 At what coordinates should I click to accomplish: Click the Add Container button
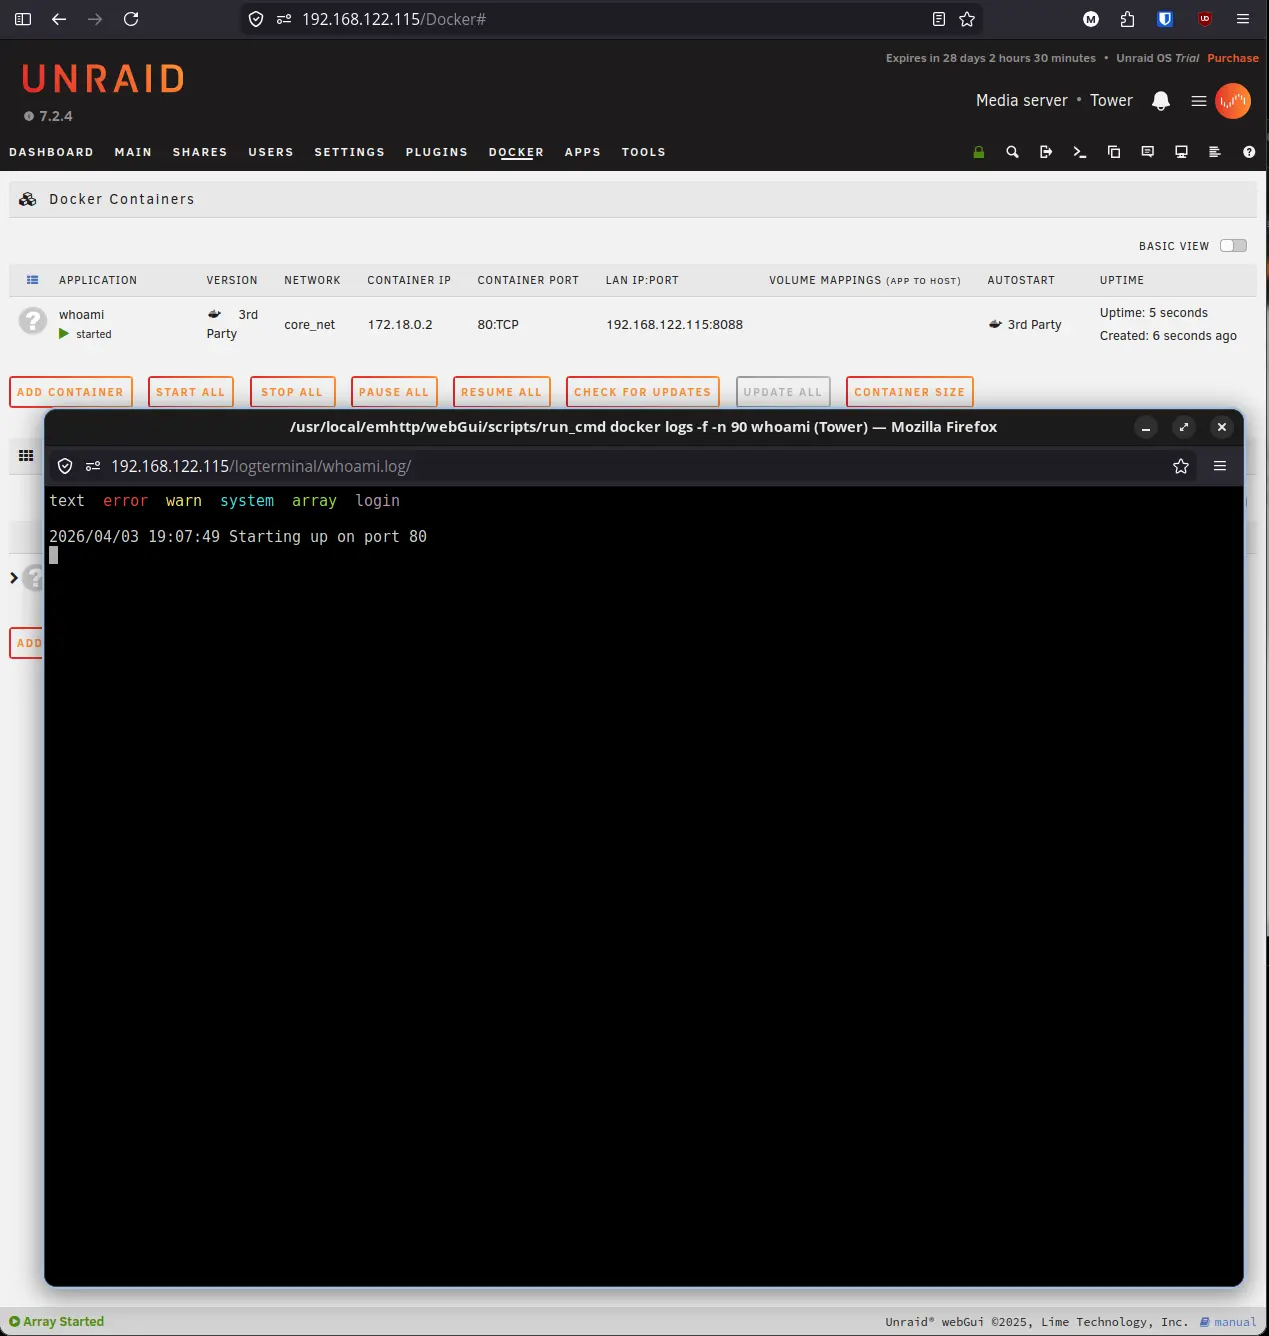coord(70,392)
